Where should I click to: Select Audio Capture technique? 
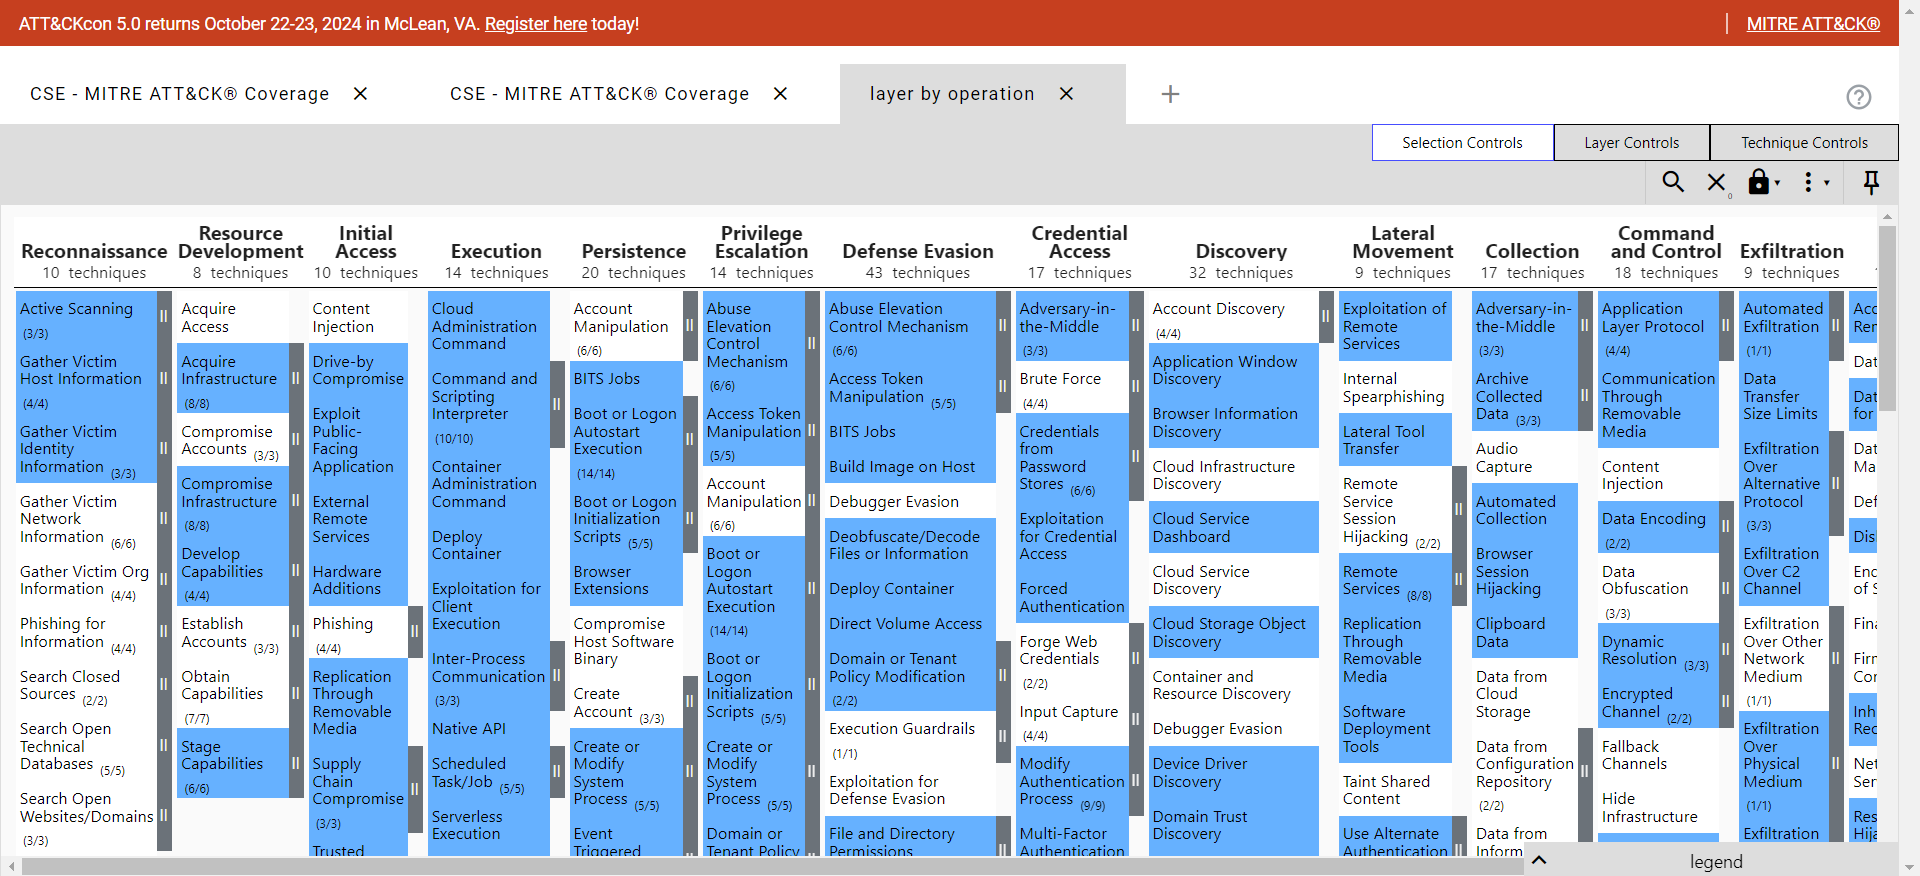[x=1524, y=458]
